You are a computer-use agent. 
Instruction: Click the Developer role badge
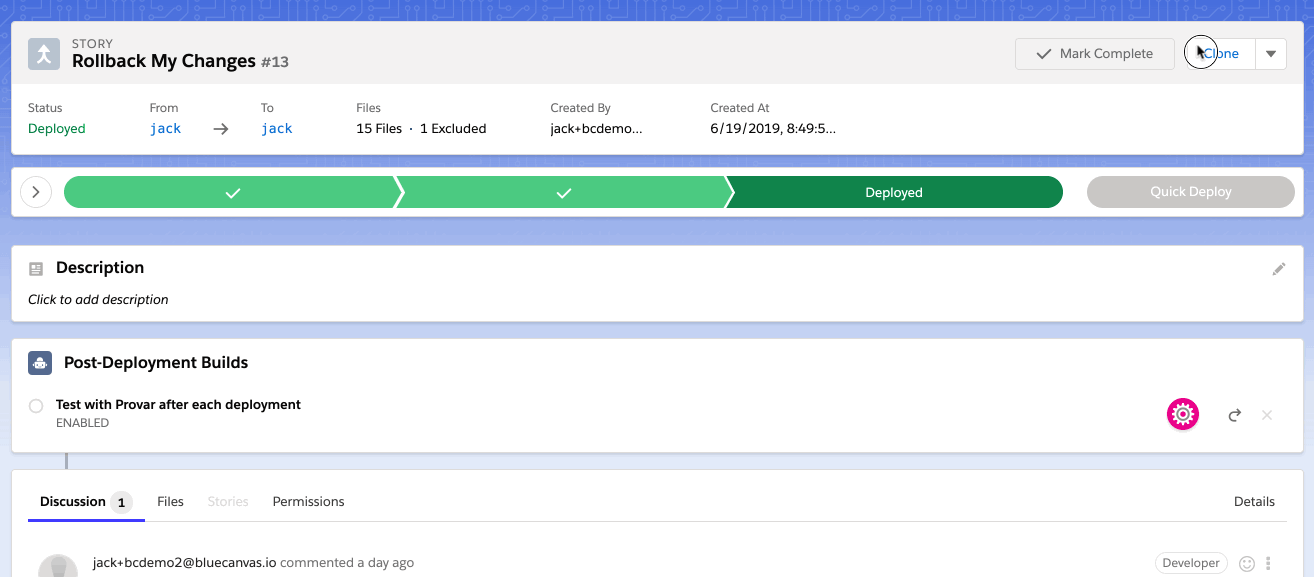tap(1192, 563)
